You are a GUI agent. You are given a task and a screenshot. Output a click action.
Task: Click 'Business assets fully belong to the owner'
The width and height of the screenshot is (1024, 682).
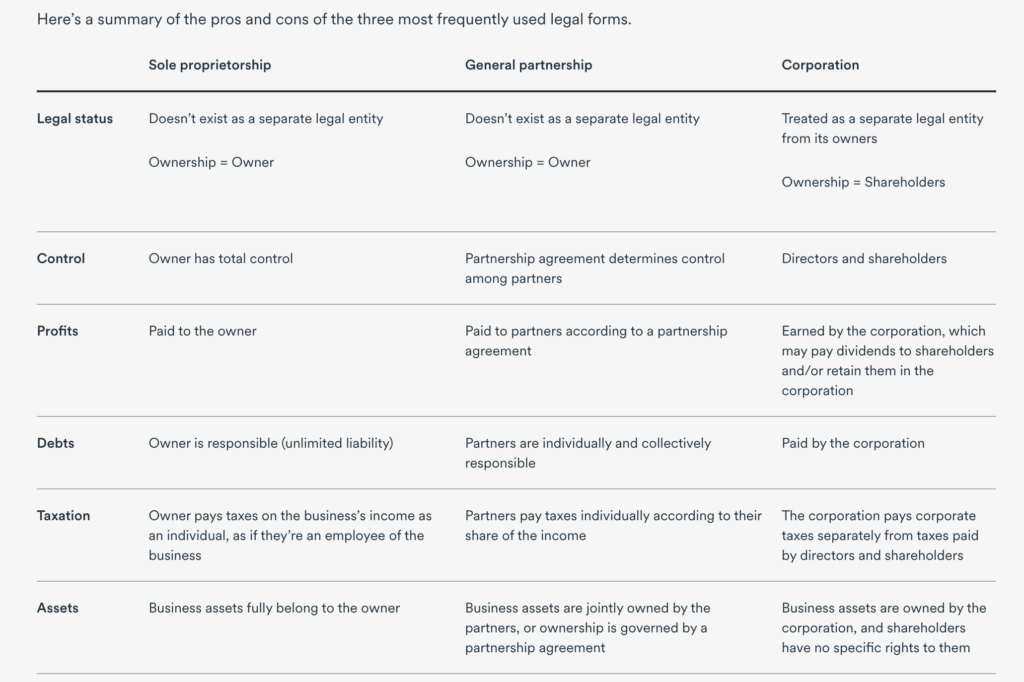coord(274,608)
